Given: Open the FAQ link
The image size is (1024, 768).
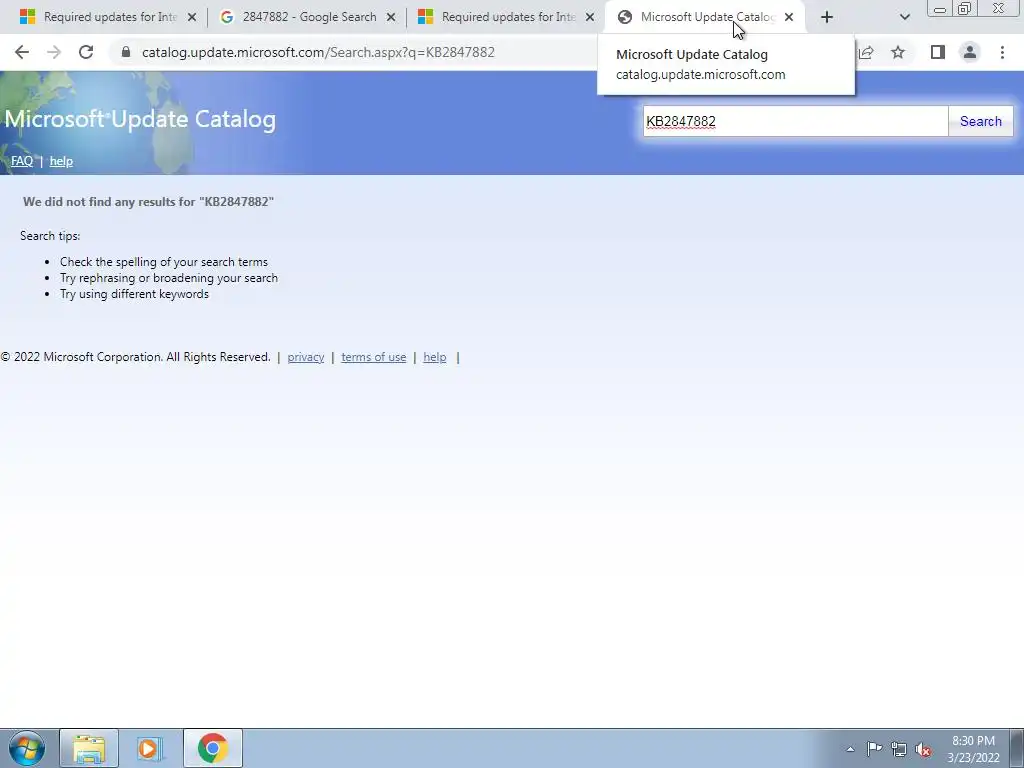Looking at the screenshot, I should tap(22, 161).
